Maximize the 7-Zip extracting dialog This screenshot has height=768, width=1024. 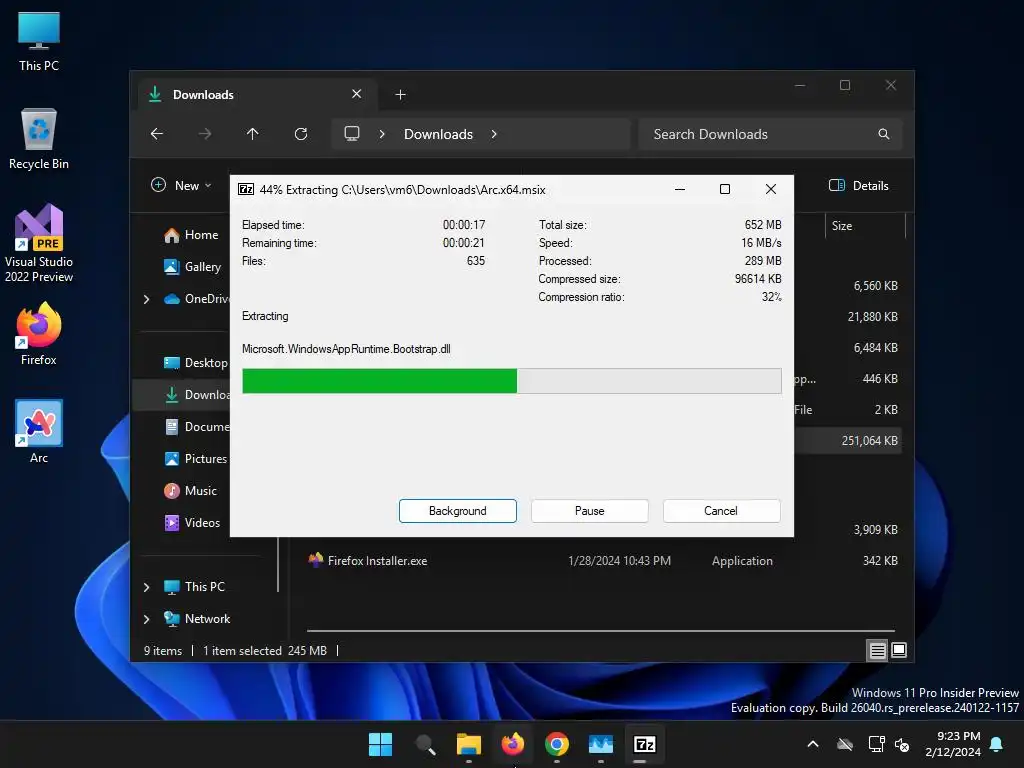725,189
